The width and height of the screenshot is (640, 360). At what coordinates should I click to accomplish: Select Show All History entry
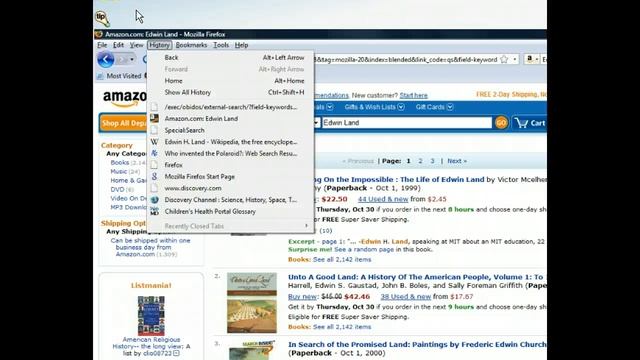(x=231, y=92)
